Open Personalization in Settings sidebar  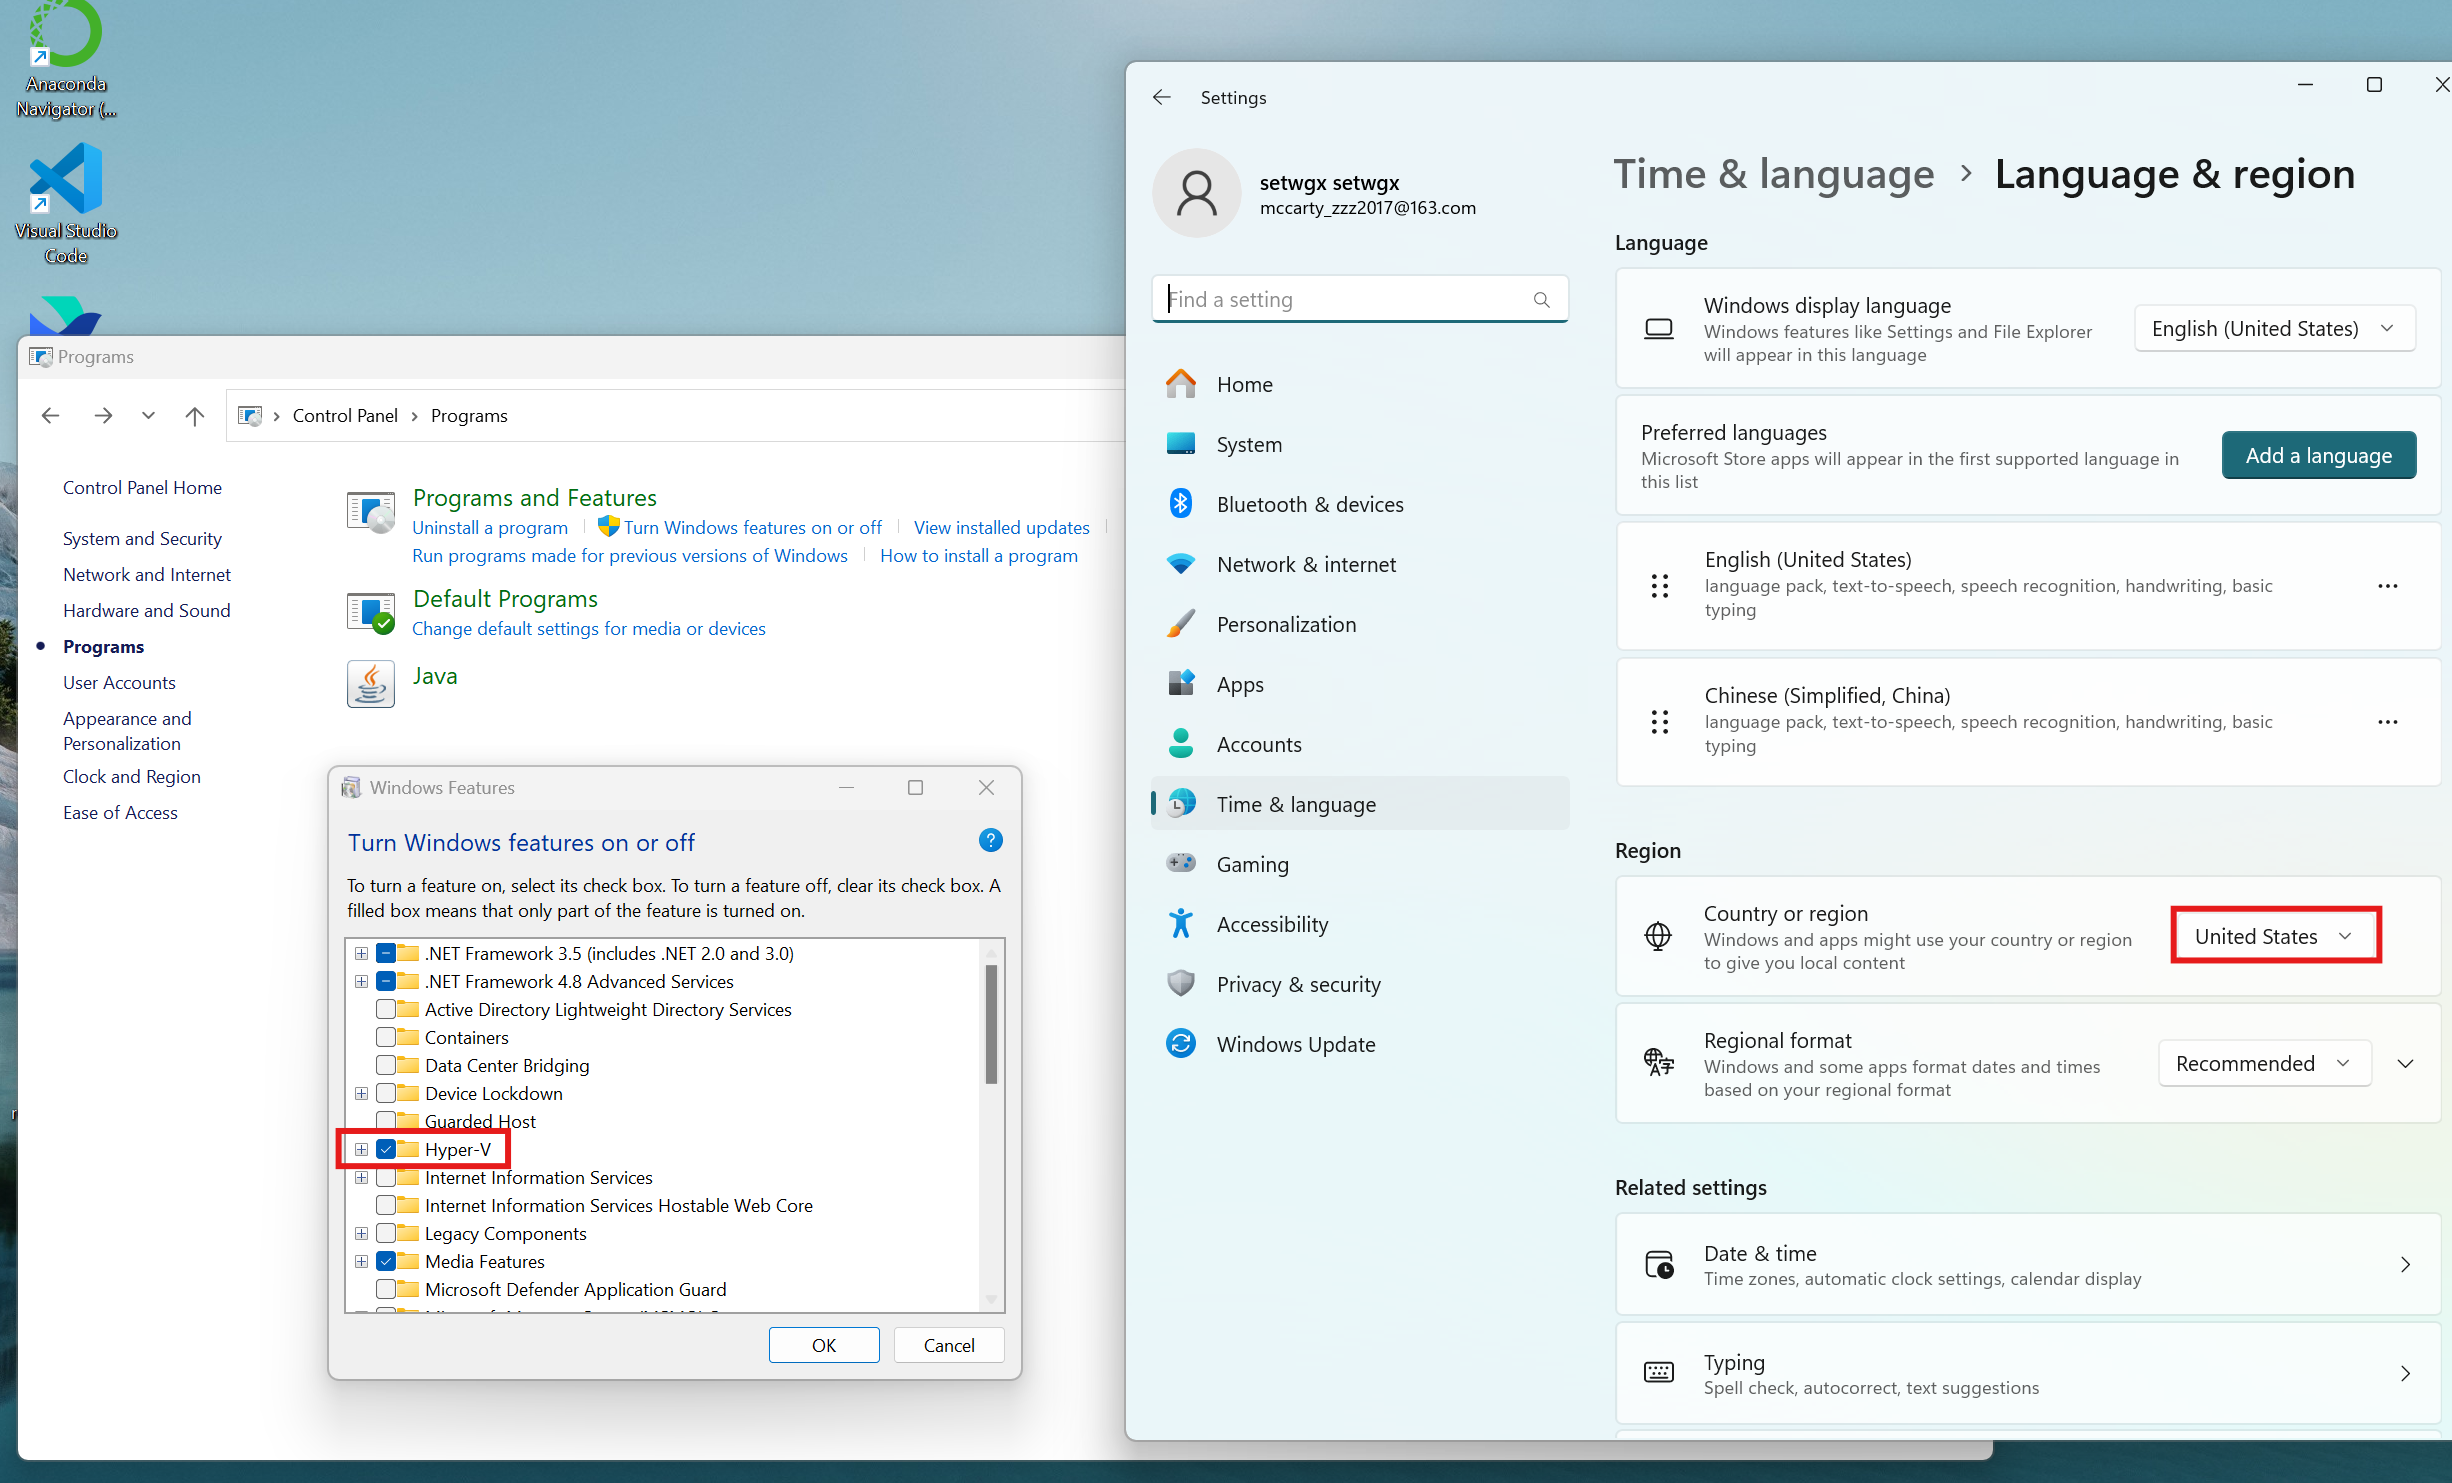coord(1360,625)
